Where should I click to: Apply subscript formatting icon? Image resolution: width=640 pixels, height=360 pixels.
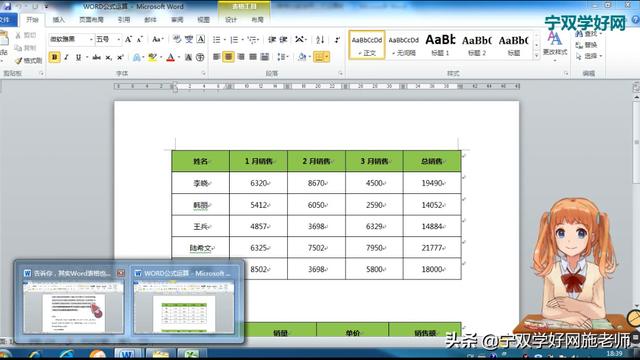[x=108, y=58]
